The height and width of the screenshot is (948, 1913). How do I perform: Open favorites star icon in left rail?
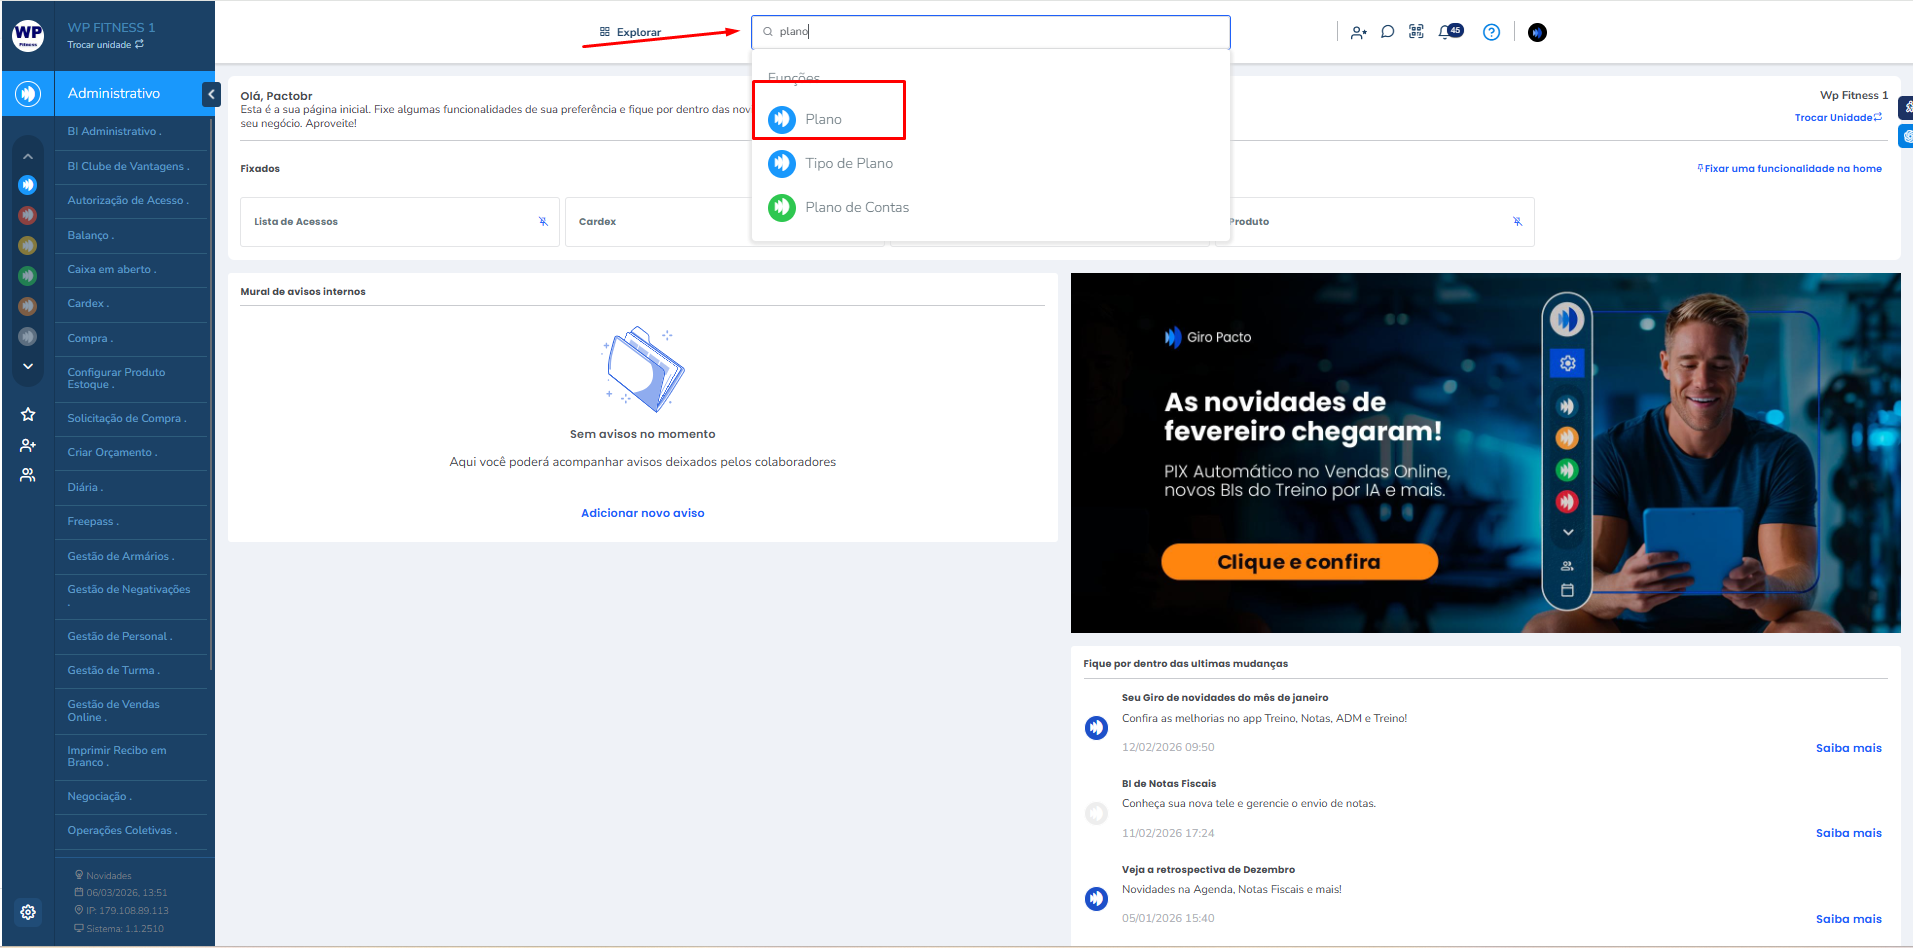(28, 414)
